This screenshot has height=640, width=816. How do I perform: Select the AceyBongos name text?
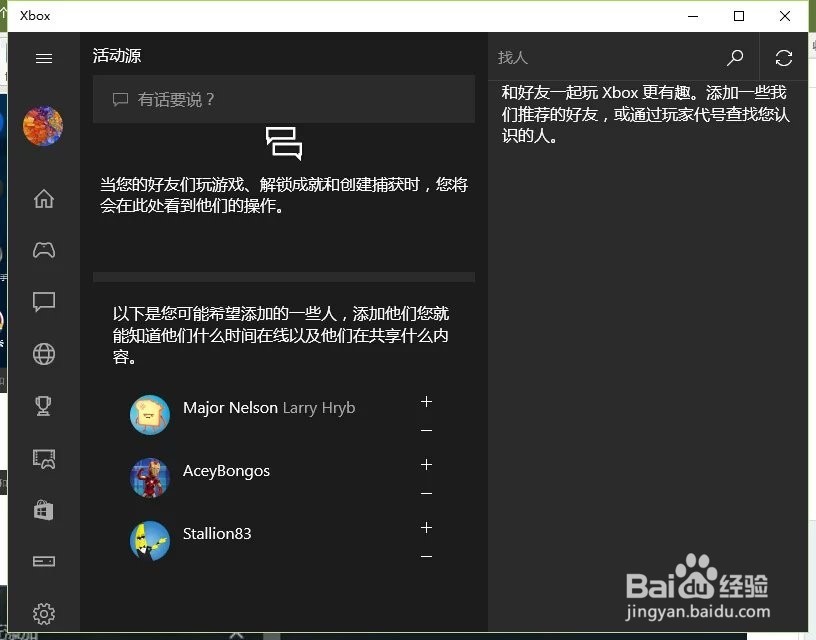[x=226, y=471]
